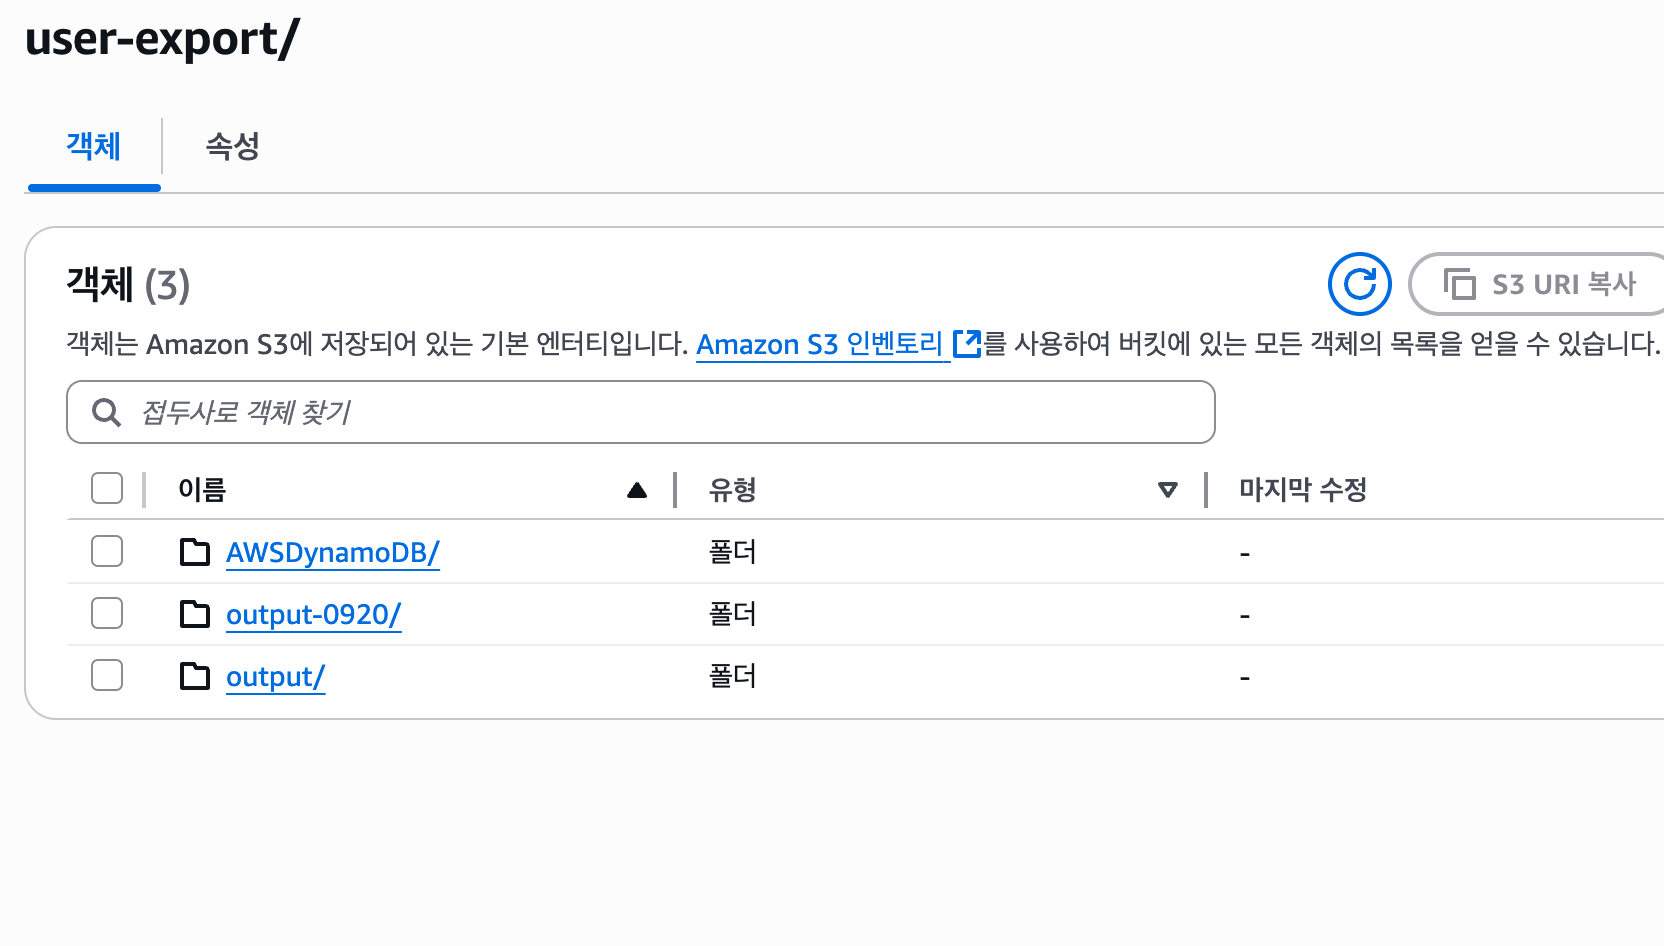This screenshot has width=1664, height=946.
Task: Open the AWSDynamoDB/ folder link
Action: (x=332, y=552)
